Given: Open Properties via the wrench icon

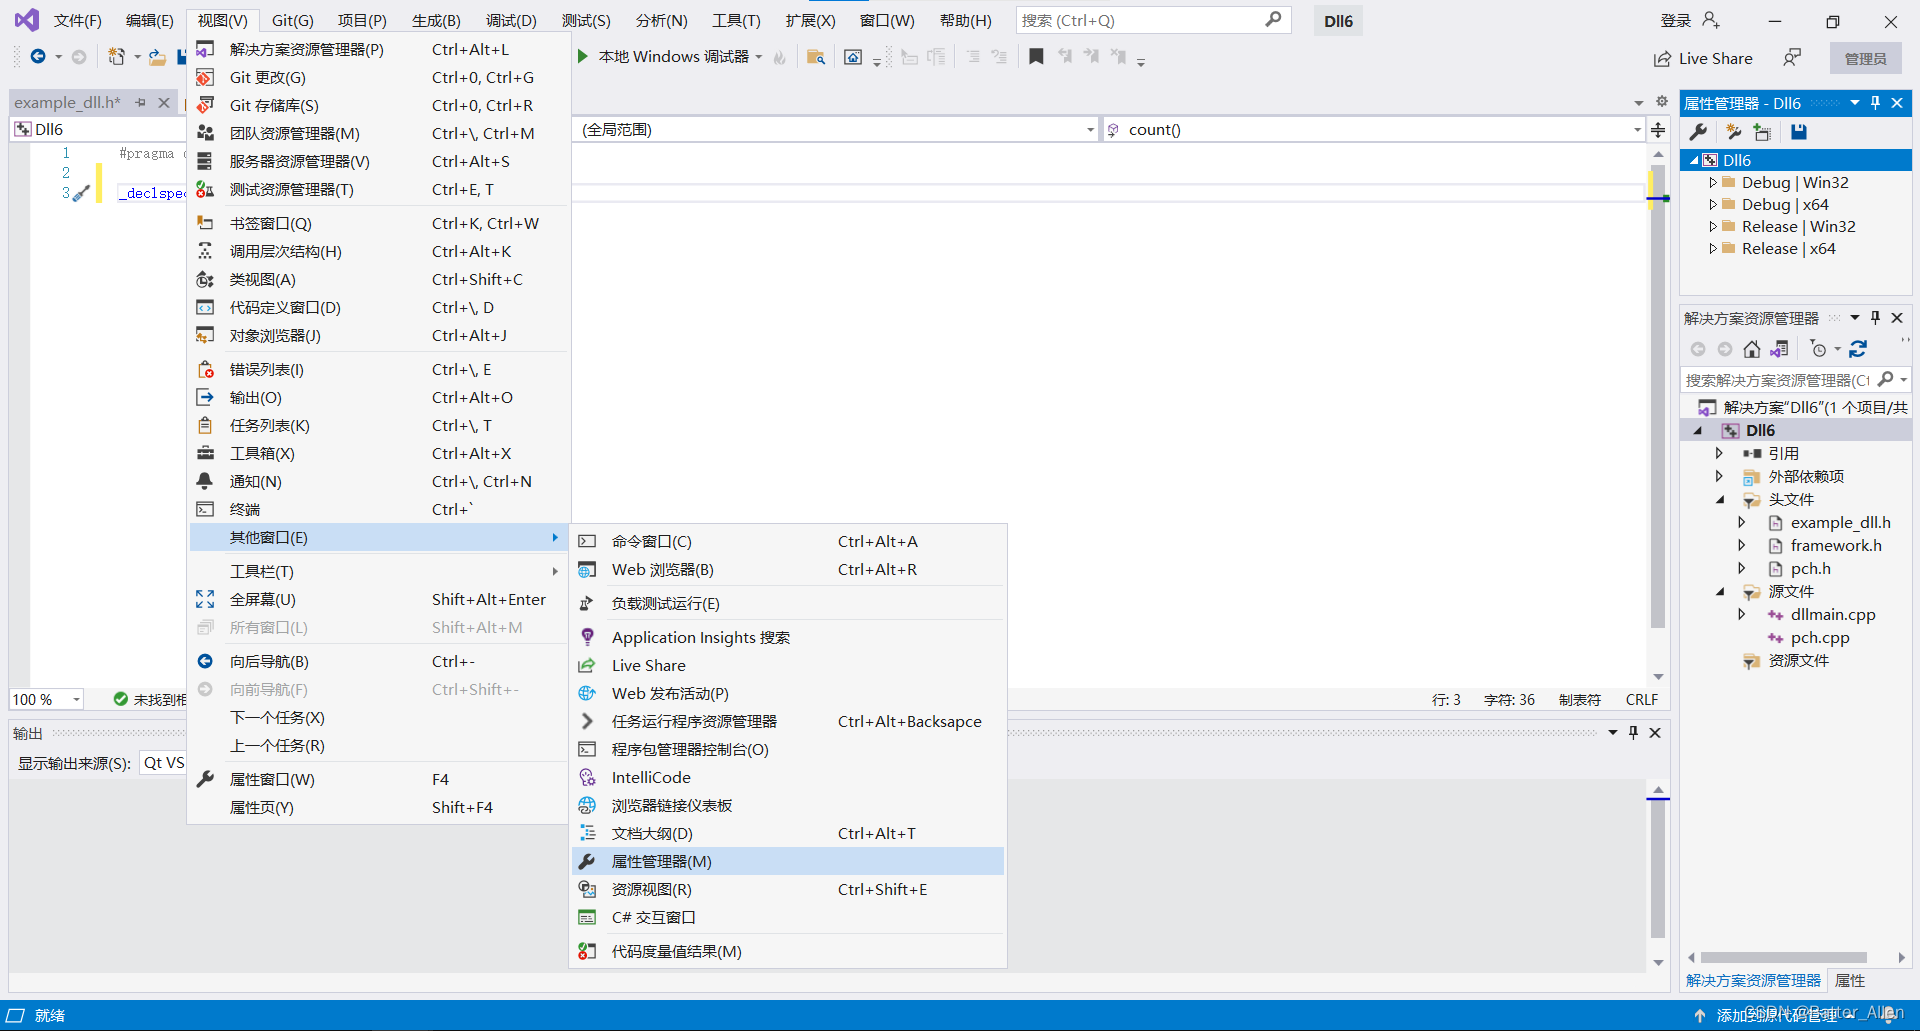Looking at the screenshot, I should 1698,131.
